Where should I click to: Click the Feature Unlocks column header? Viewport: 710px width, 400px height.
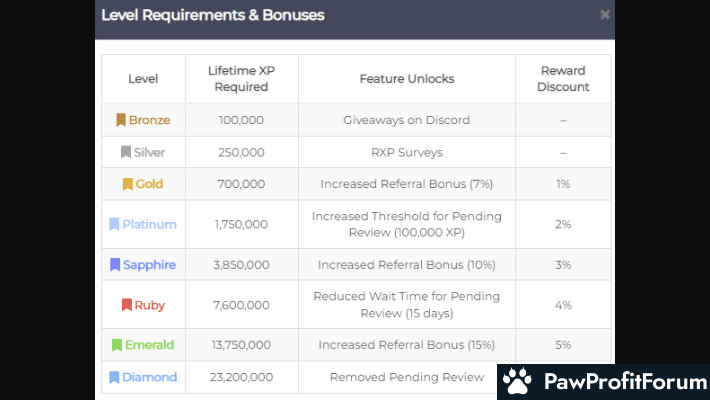click(406, 79)
